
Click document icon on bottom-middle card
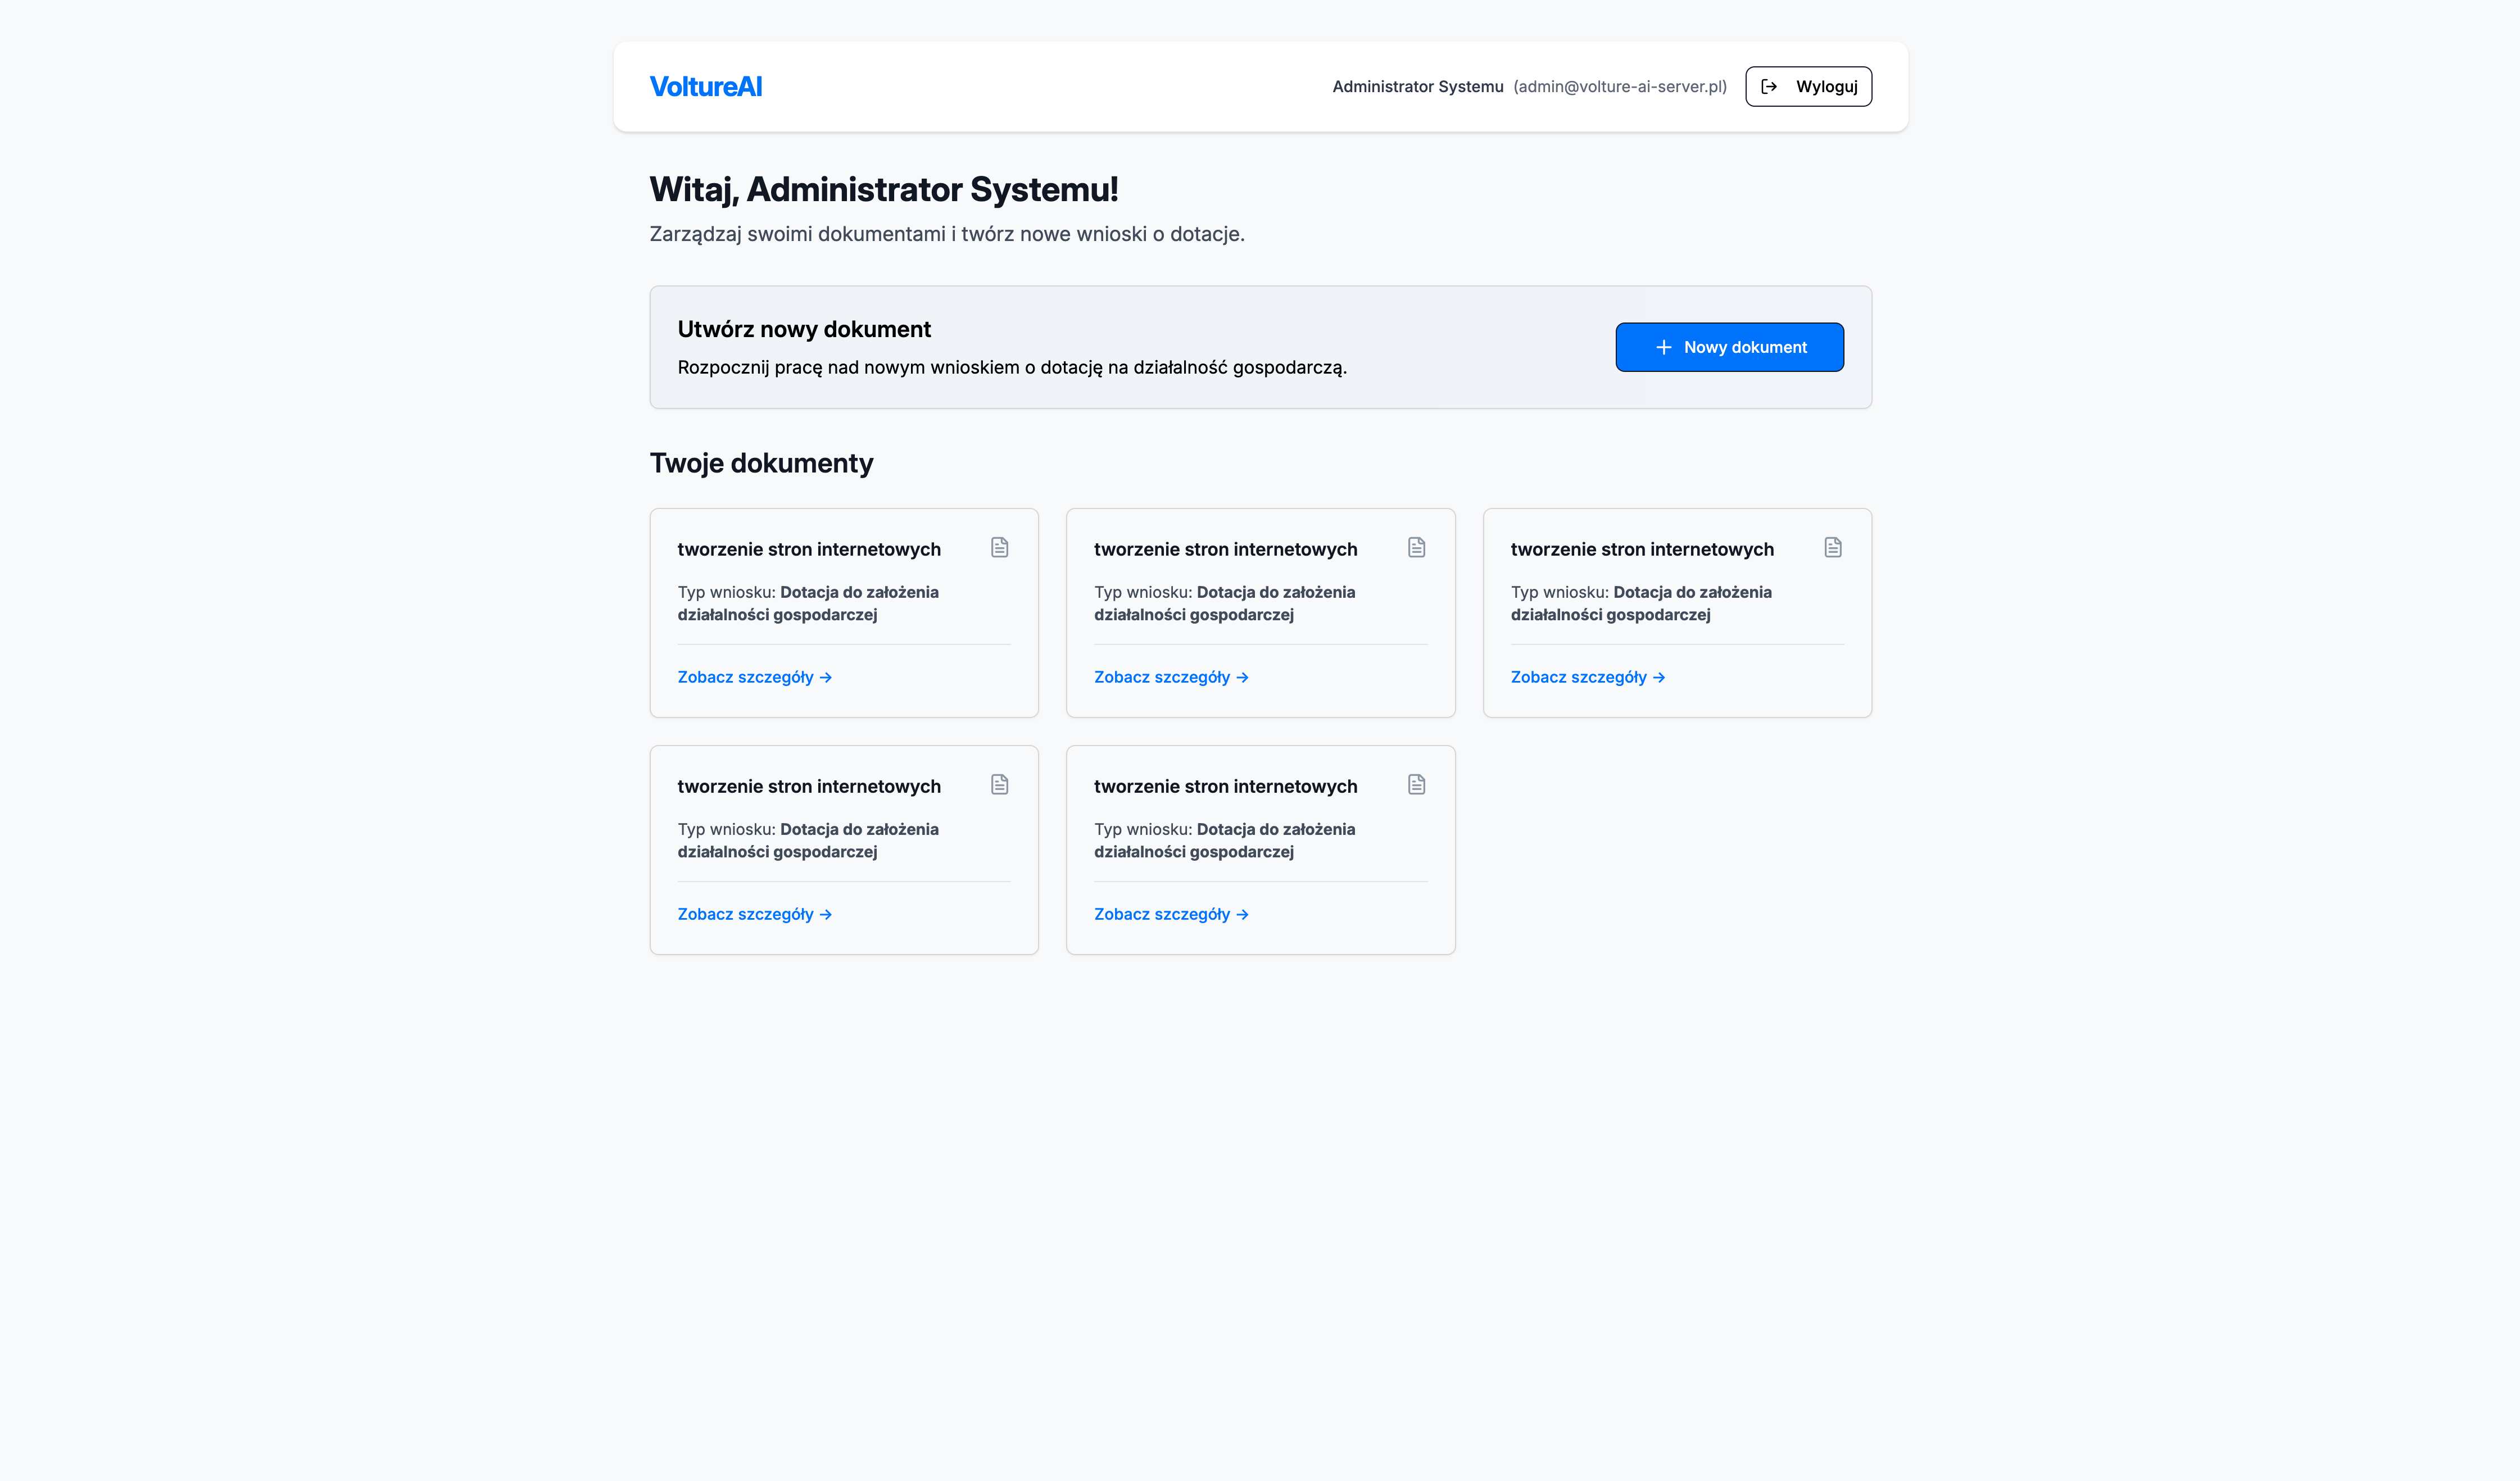click(x=1416, y=784)
